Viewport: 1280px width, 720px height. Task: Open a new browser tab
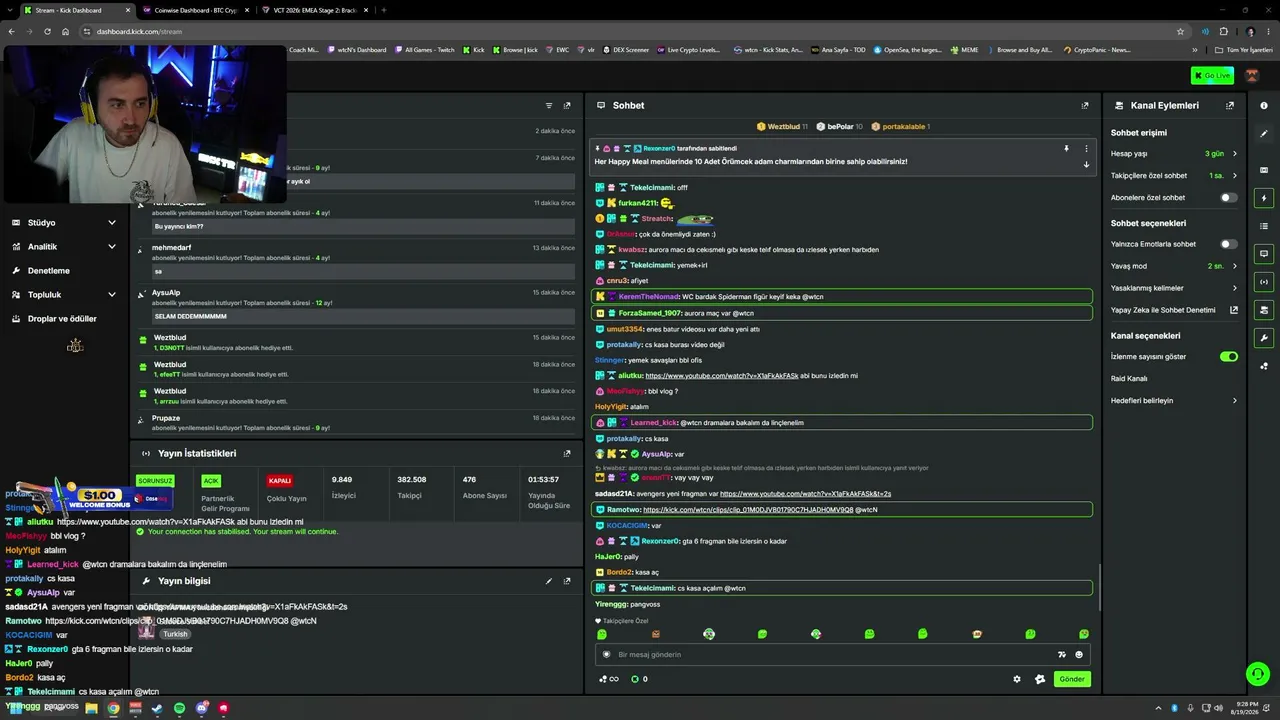(x=384, y=10)
